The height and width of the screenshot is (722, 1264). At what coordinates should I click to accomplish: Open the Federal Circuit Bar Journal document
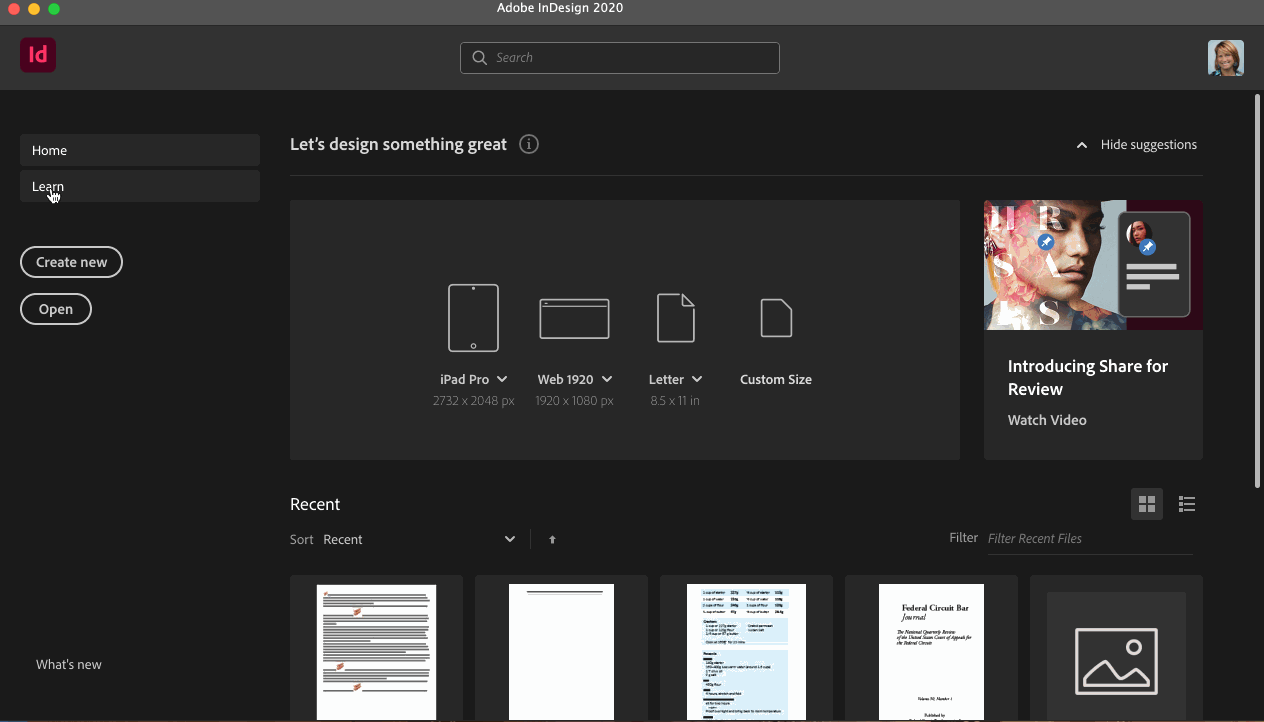931,650
